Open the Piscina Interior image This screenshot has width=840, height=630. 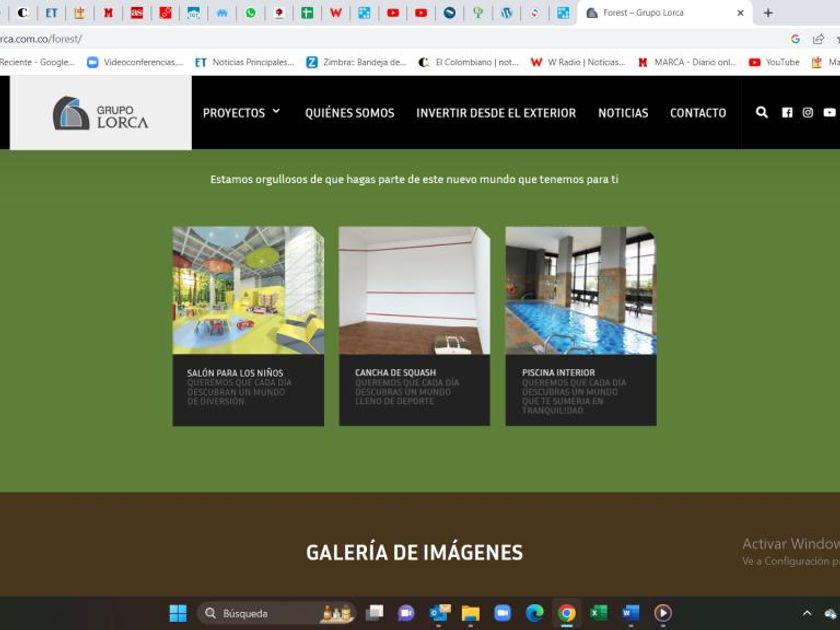pyautogui.click(x=581, y=290)
